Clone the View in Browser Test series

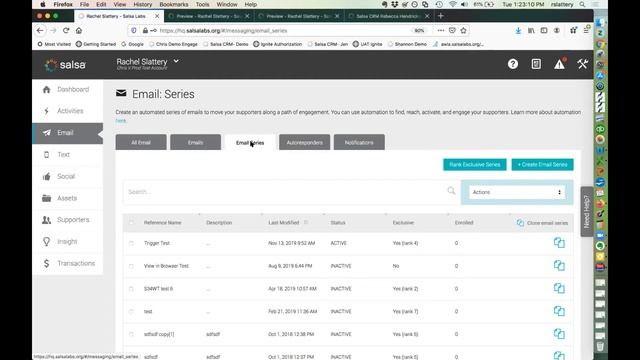[x=559, y=266]
